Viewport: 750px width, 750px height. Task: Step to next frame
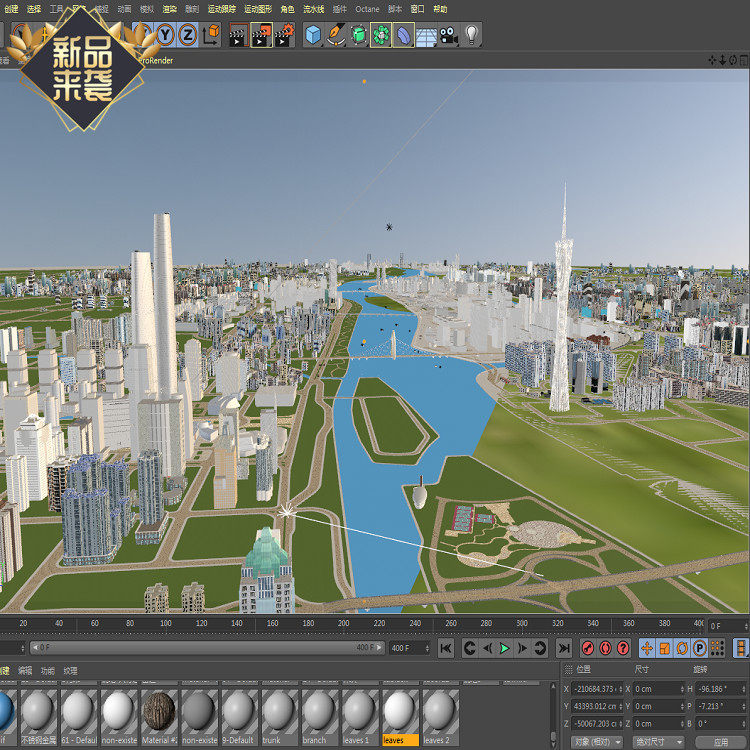click(x=522, y=649)
